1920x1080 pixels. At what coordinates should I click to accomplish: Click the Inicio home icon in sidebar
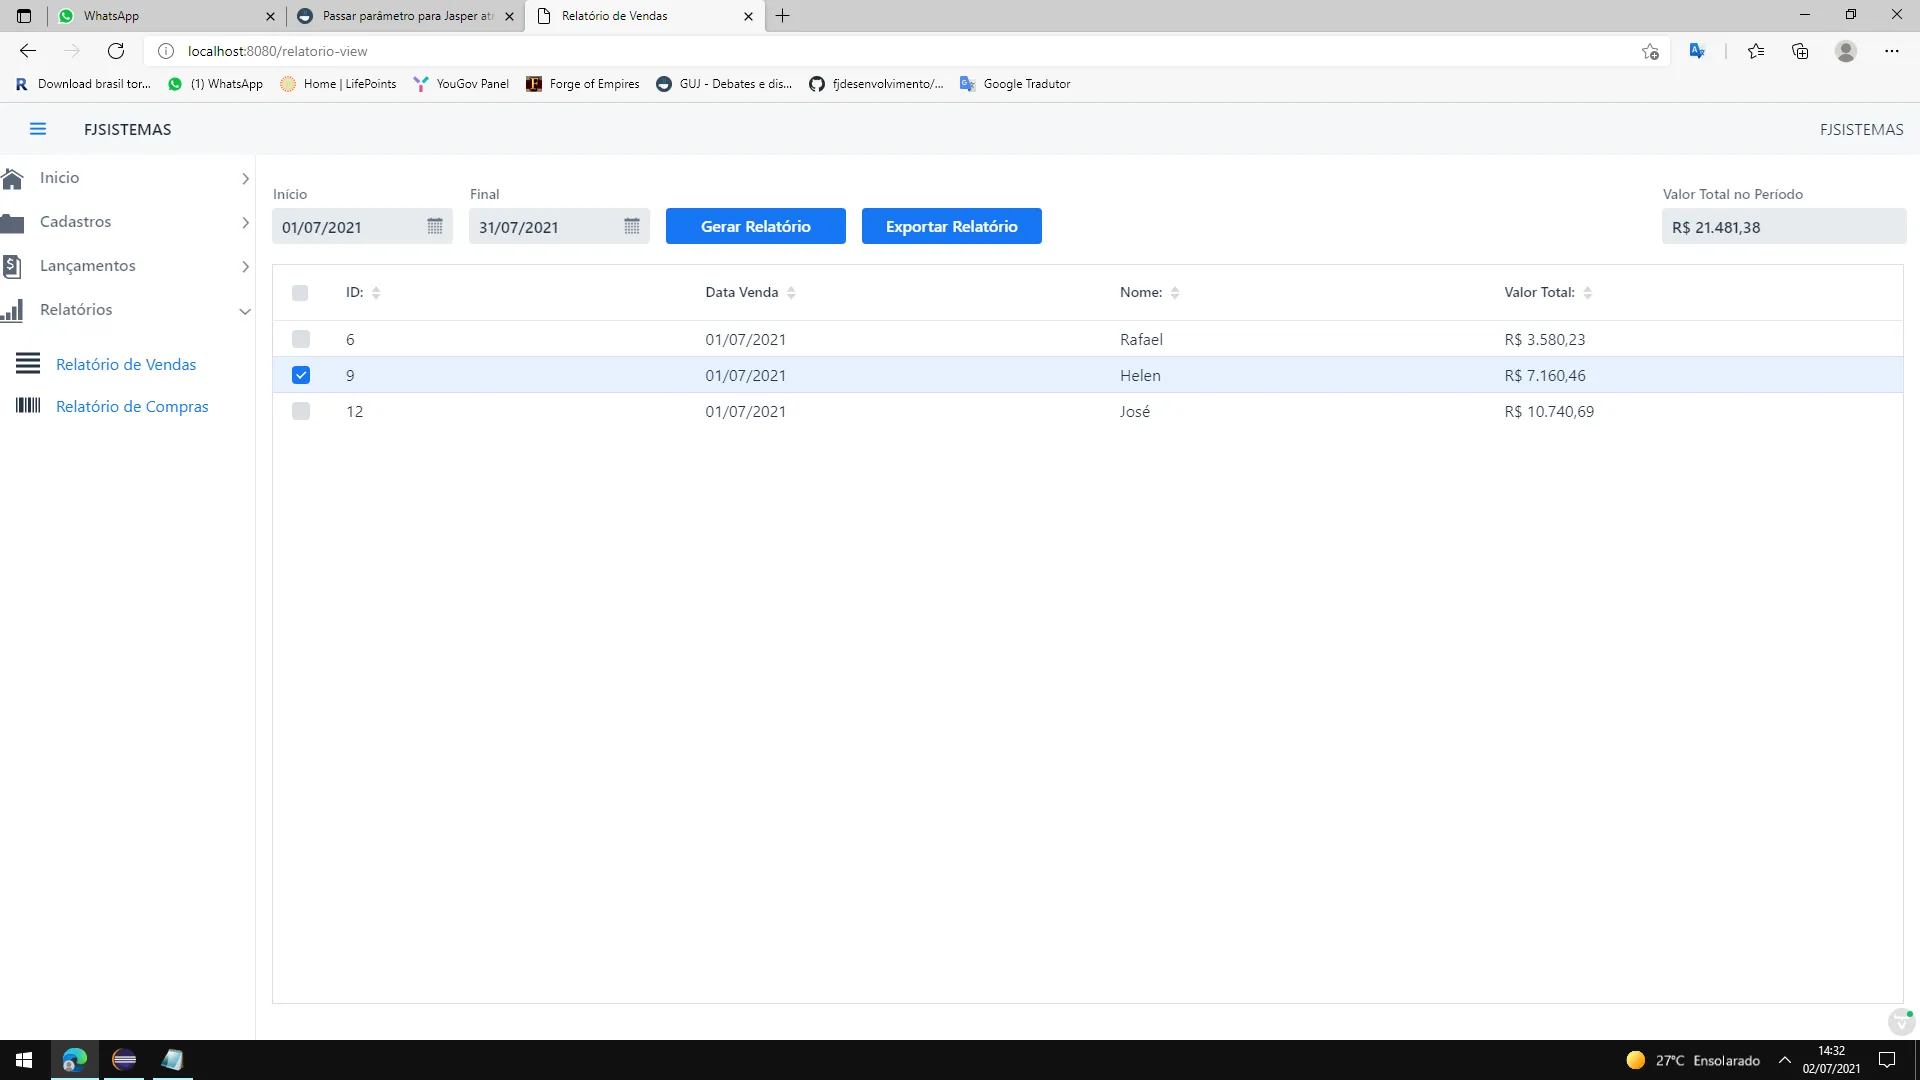point(13,178)
